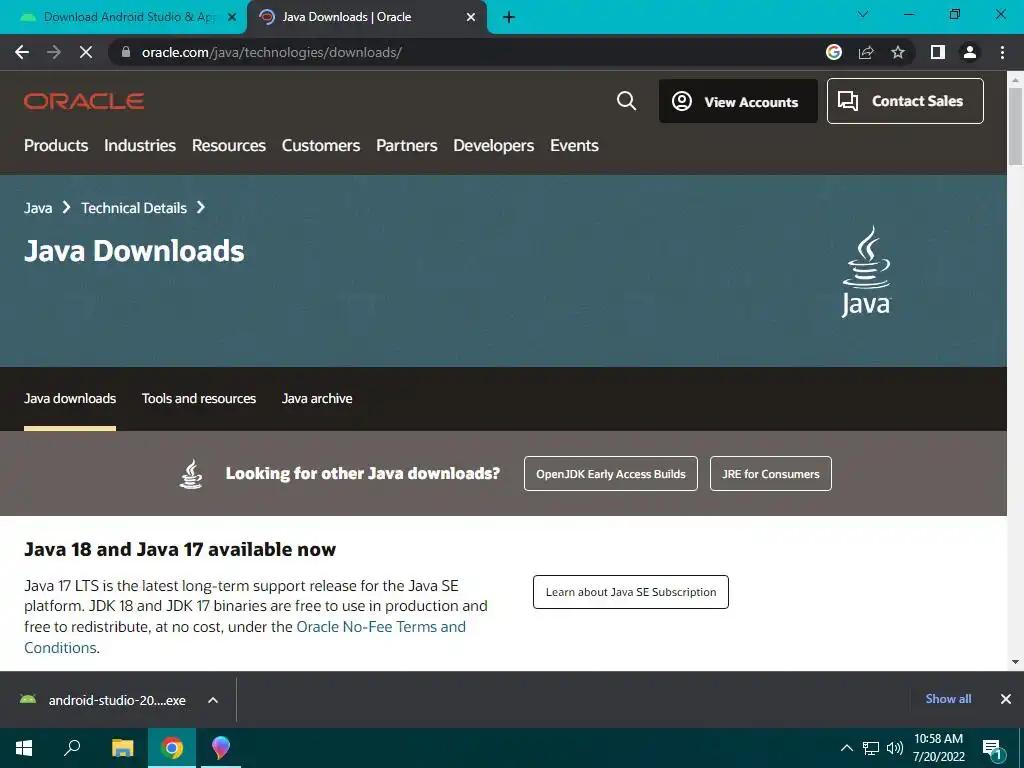The width and height of the screenshot is (1024, 768).
Task: Click the page scrollbar thumb
Action: pos(1015,125)
